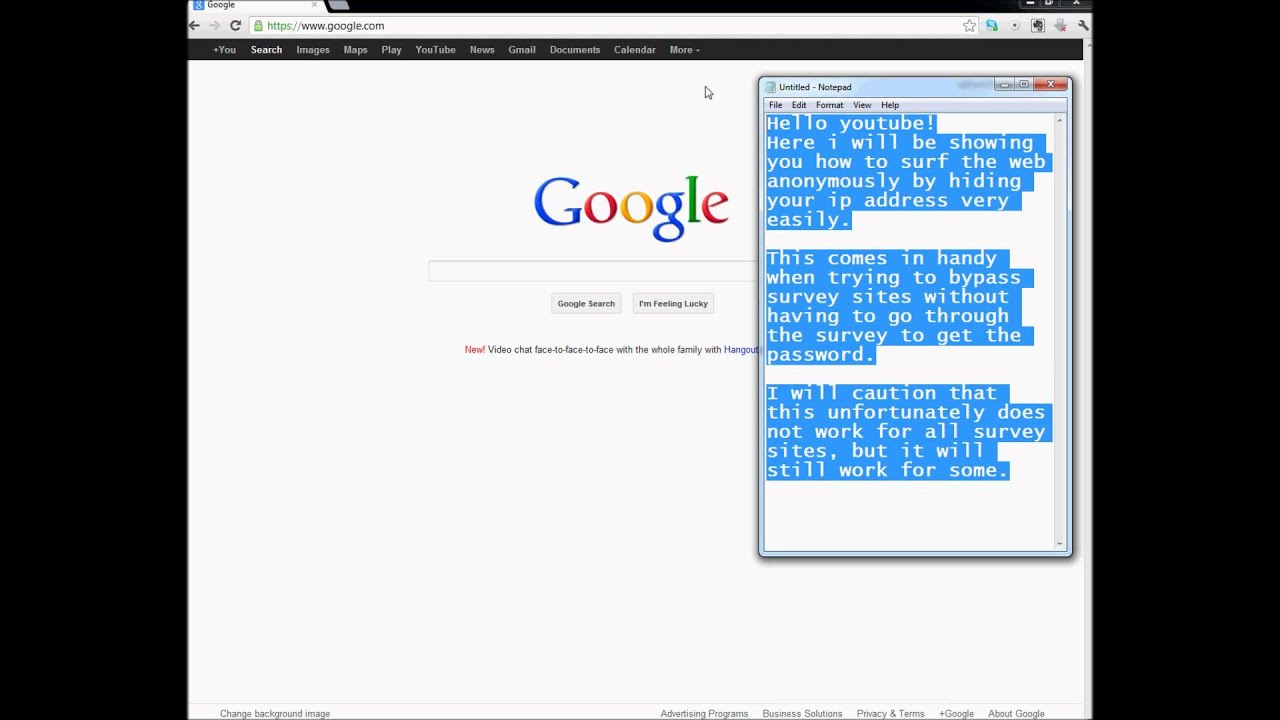Click inside the Google search box
Screen dimensions: 1280x720
593,271
